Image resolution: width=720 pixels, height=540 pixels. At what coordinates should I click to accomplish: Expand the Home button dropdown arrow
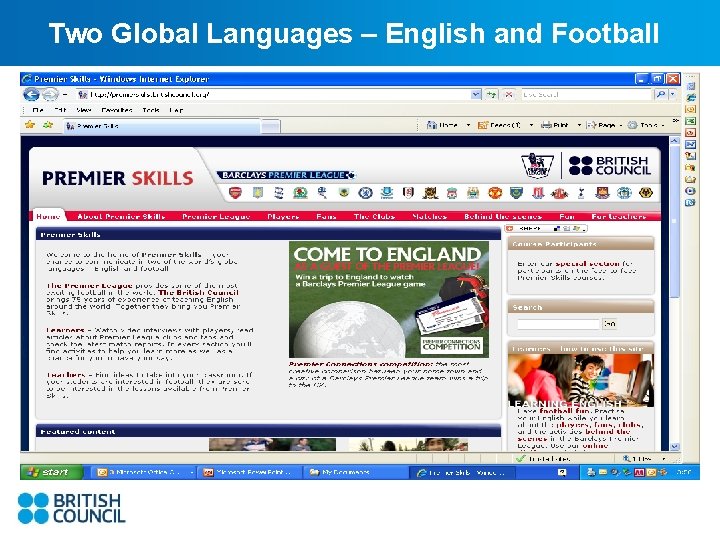[468, 125]
